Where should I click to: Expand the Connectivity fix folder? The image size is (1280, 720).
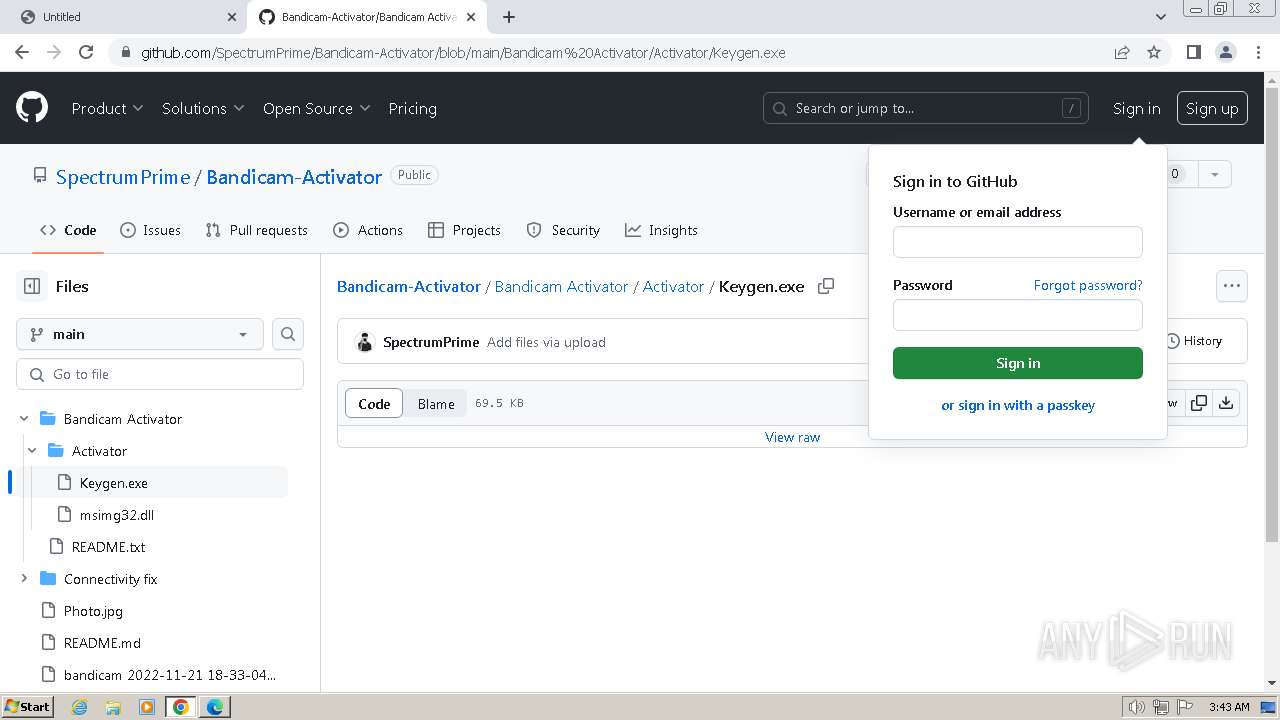[x=24, y=579]
